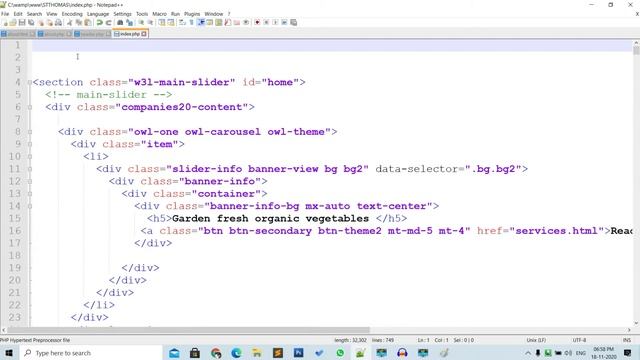Toggle file monitoring (eye icon)
This screenshot has height=360, width=640.
246,22
